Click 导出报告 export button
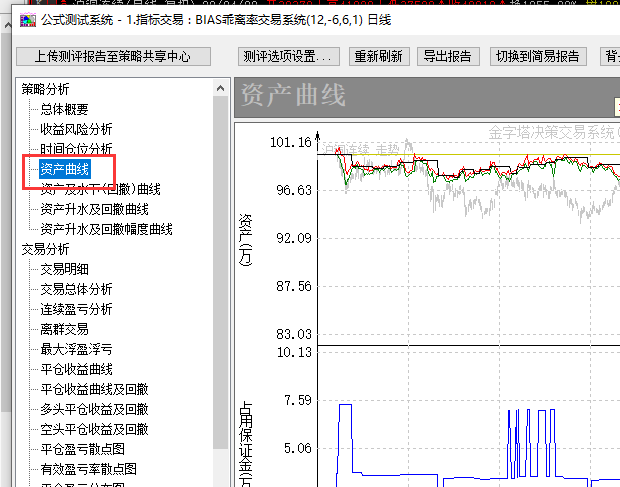This screenshot has height=487, width=620. coord(448,57)
